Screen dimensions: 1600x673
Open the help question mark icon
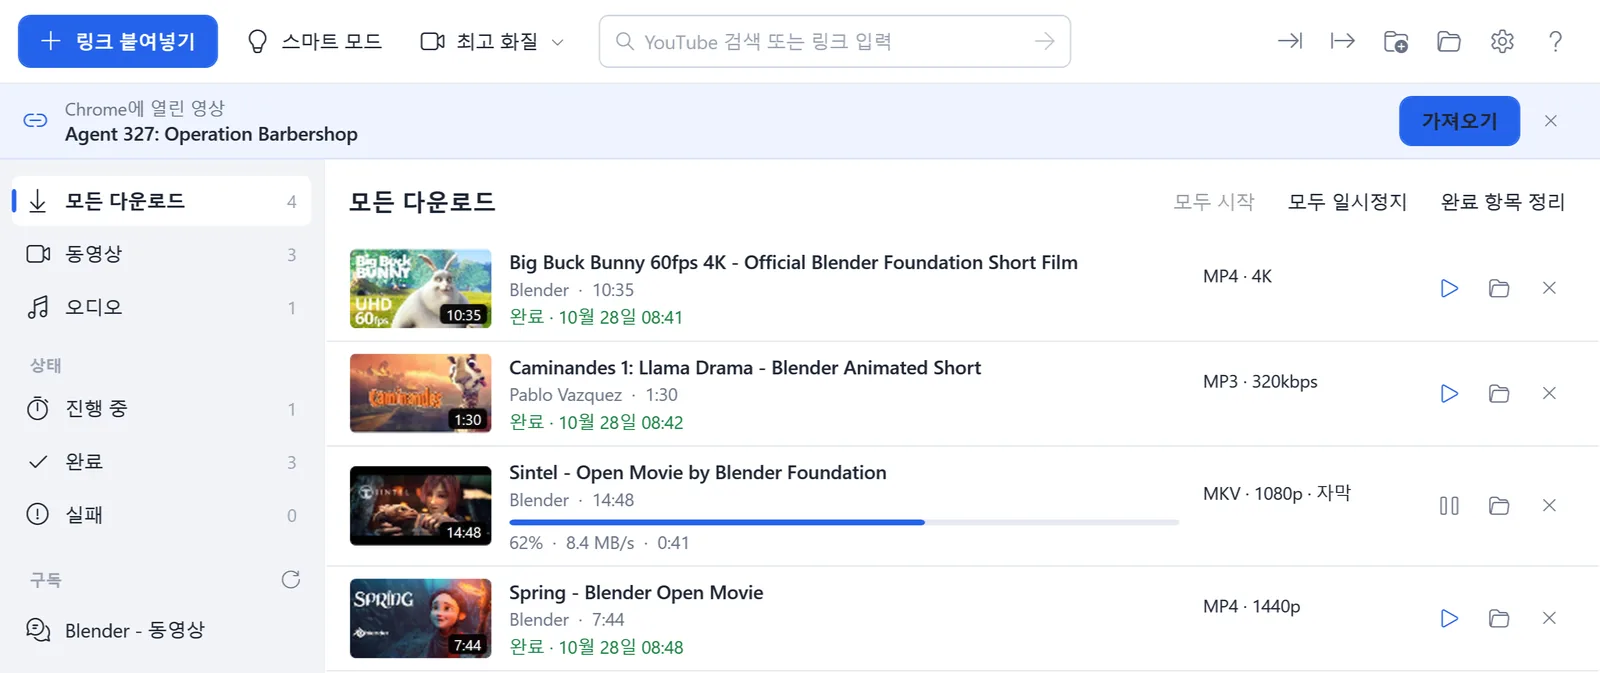pos(1555,41)
